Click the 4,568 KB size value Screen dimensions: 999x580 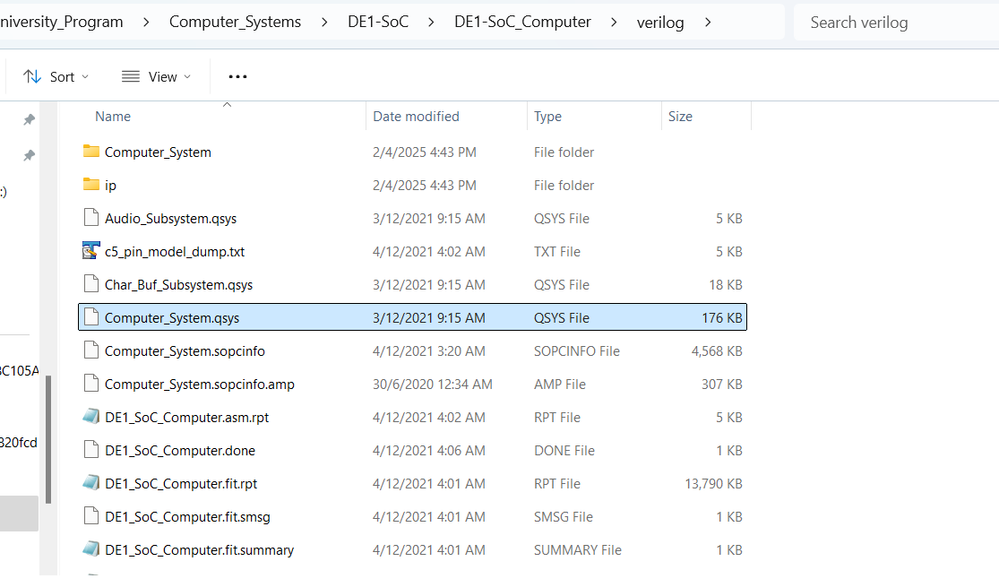[717, 351]
